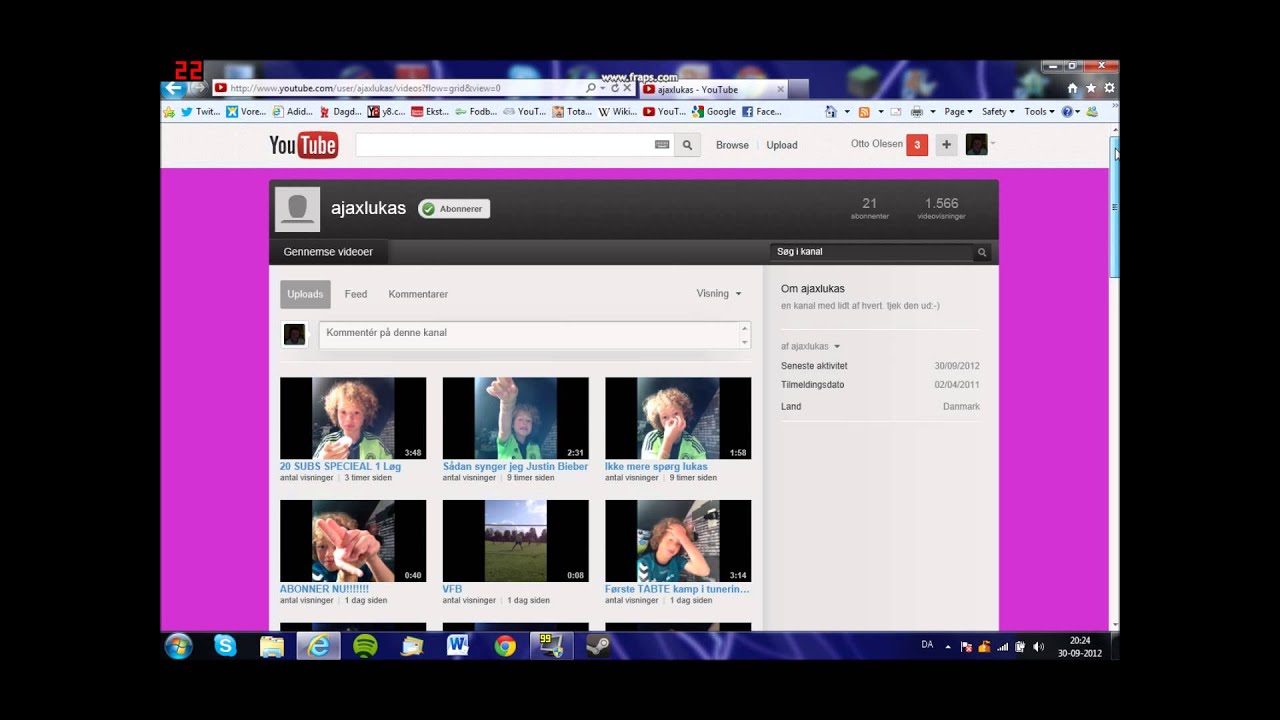Open the account avatar in the header
This screenshot has height=720, width=1280.
point(976,145)
